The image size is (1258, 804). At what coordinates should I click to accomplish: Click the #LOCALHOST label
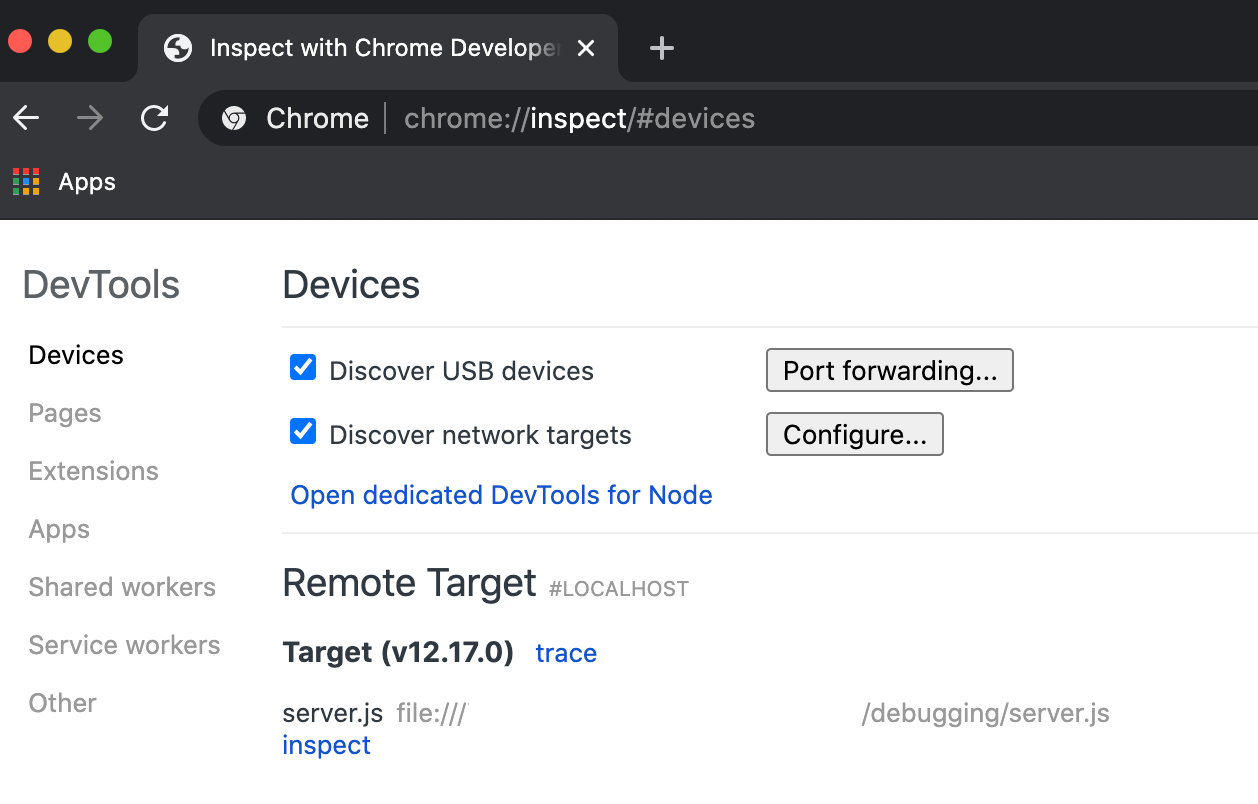point(619,589)
